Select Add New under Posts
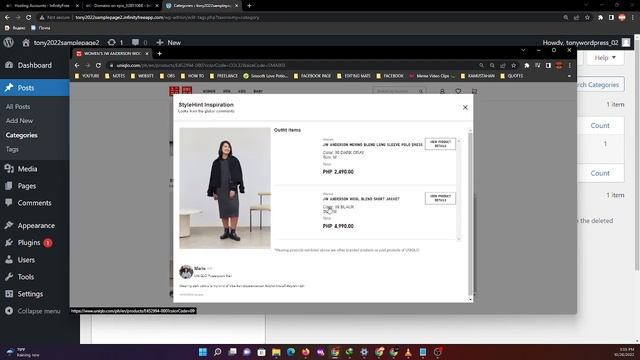The image size is (640, 360). pos(20,121)
